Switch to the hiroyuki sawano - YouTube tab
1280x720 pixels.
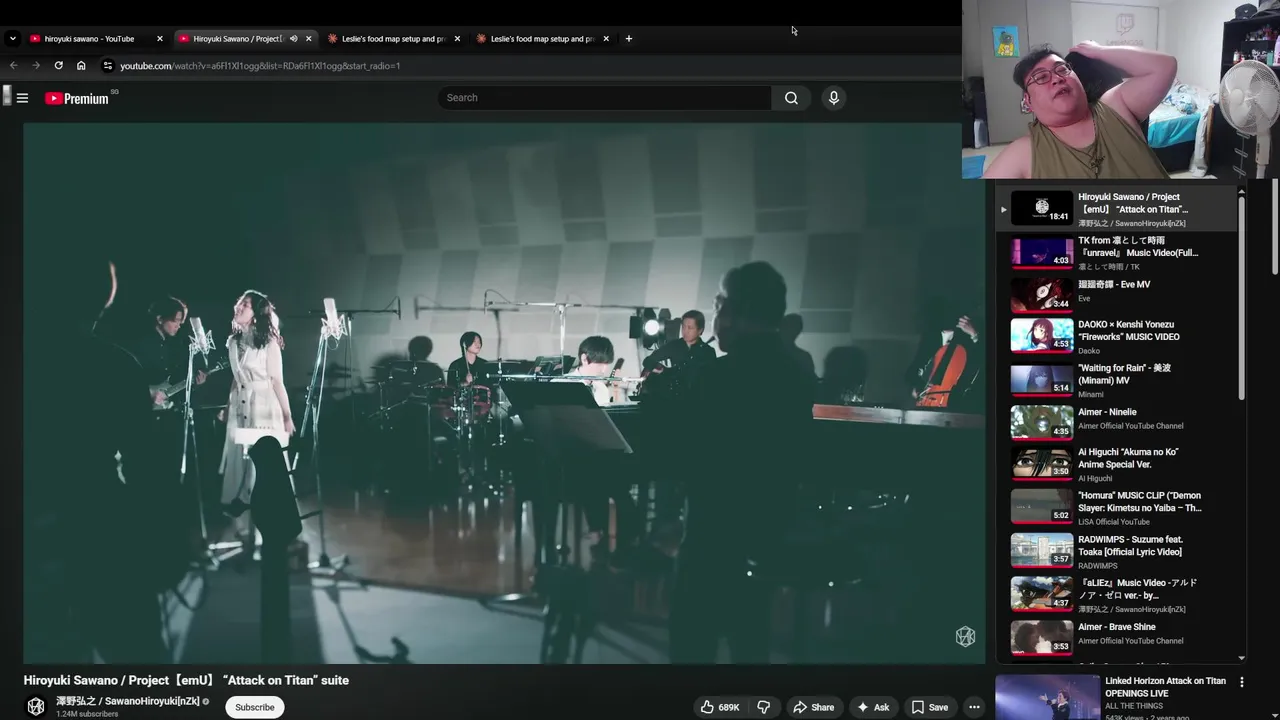(x=96, y=39)
